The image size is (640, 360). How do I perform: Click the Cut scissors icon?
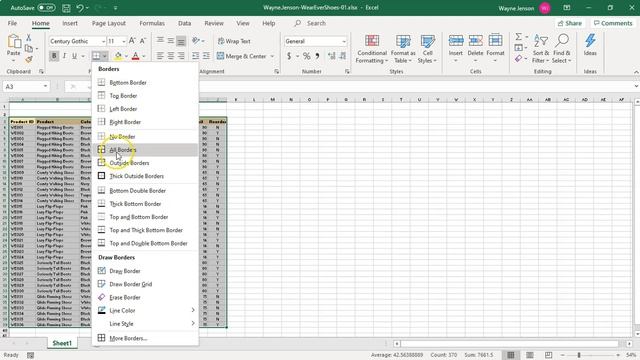29,38
